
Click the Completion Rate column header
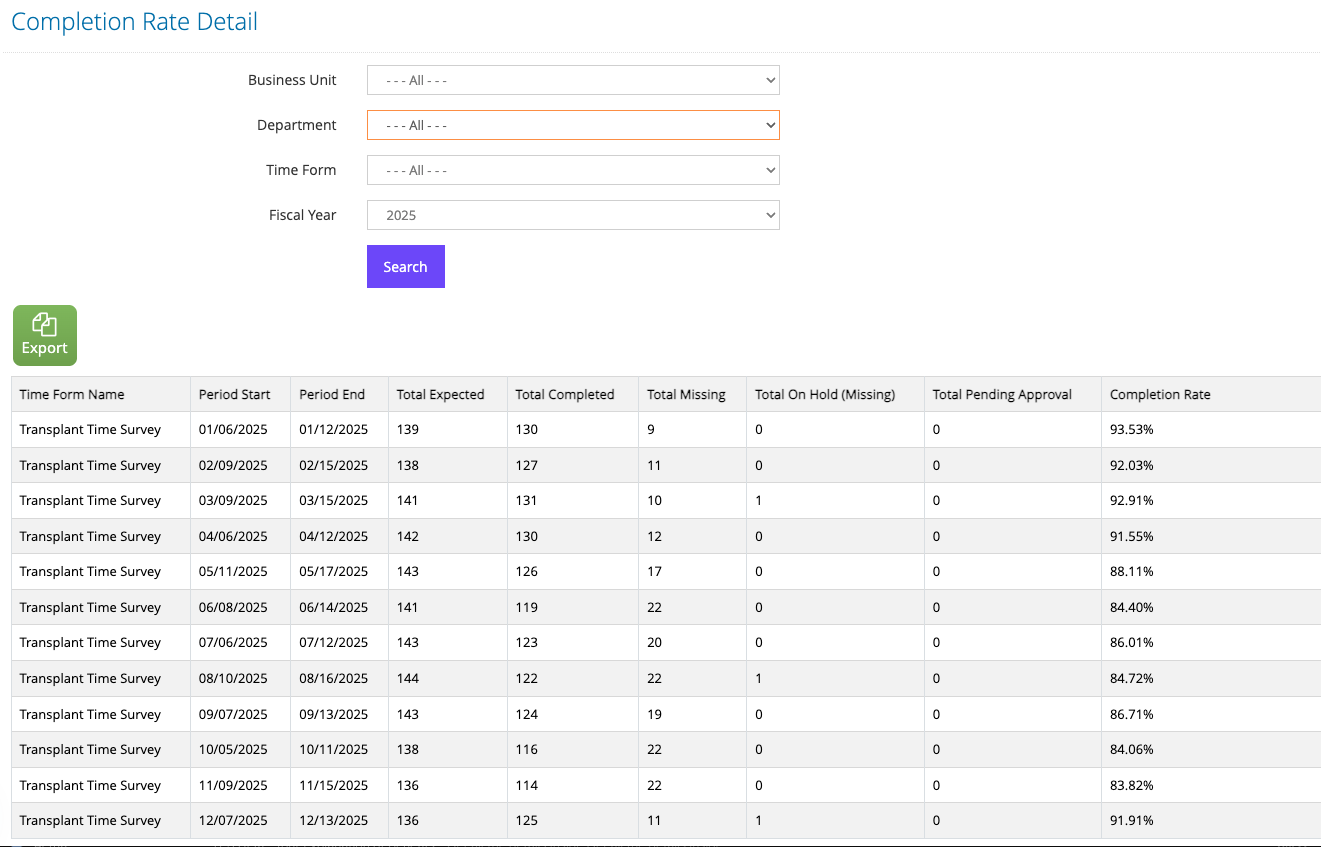(x=1211, y=394)
